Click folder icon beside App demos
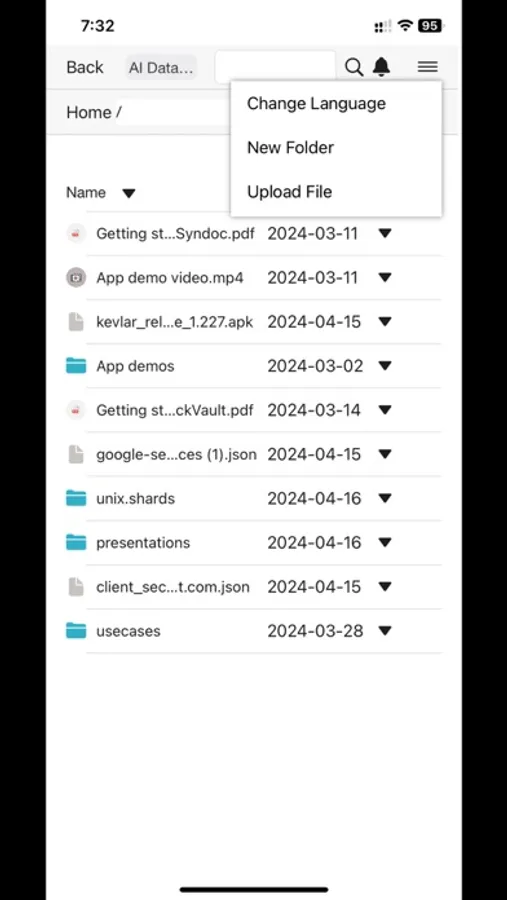Image resolution: width=507 pixels, height=900 pixels. pos(76,366)
